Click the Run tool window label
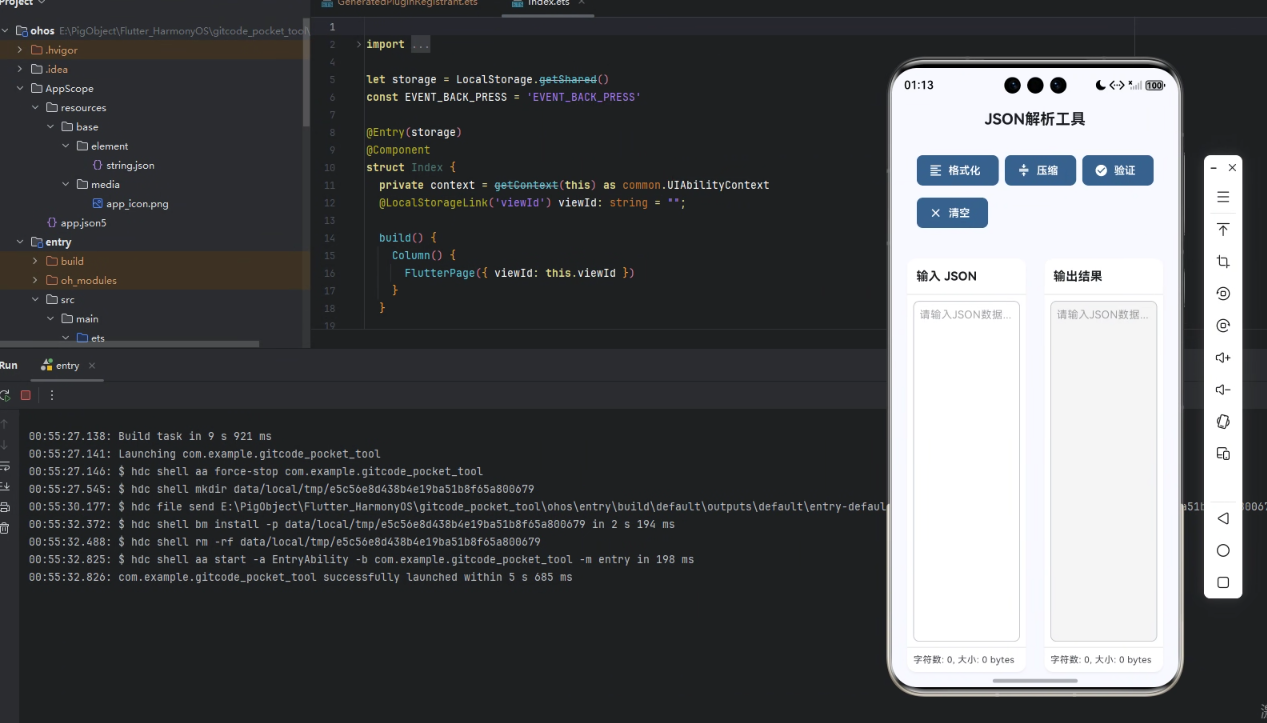 (9, 366)
